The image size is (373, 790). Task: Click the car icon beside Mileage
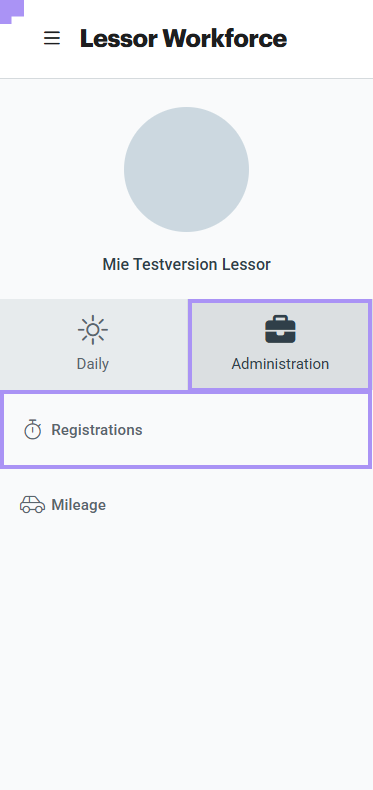[x=32, y=504]
